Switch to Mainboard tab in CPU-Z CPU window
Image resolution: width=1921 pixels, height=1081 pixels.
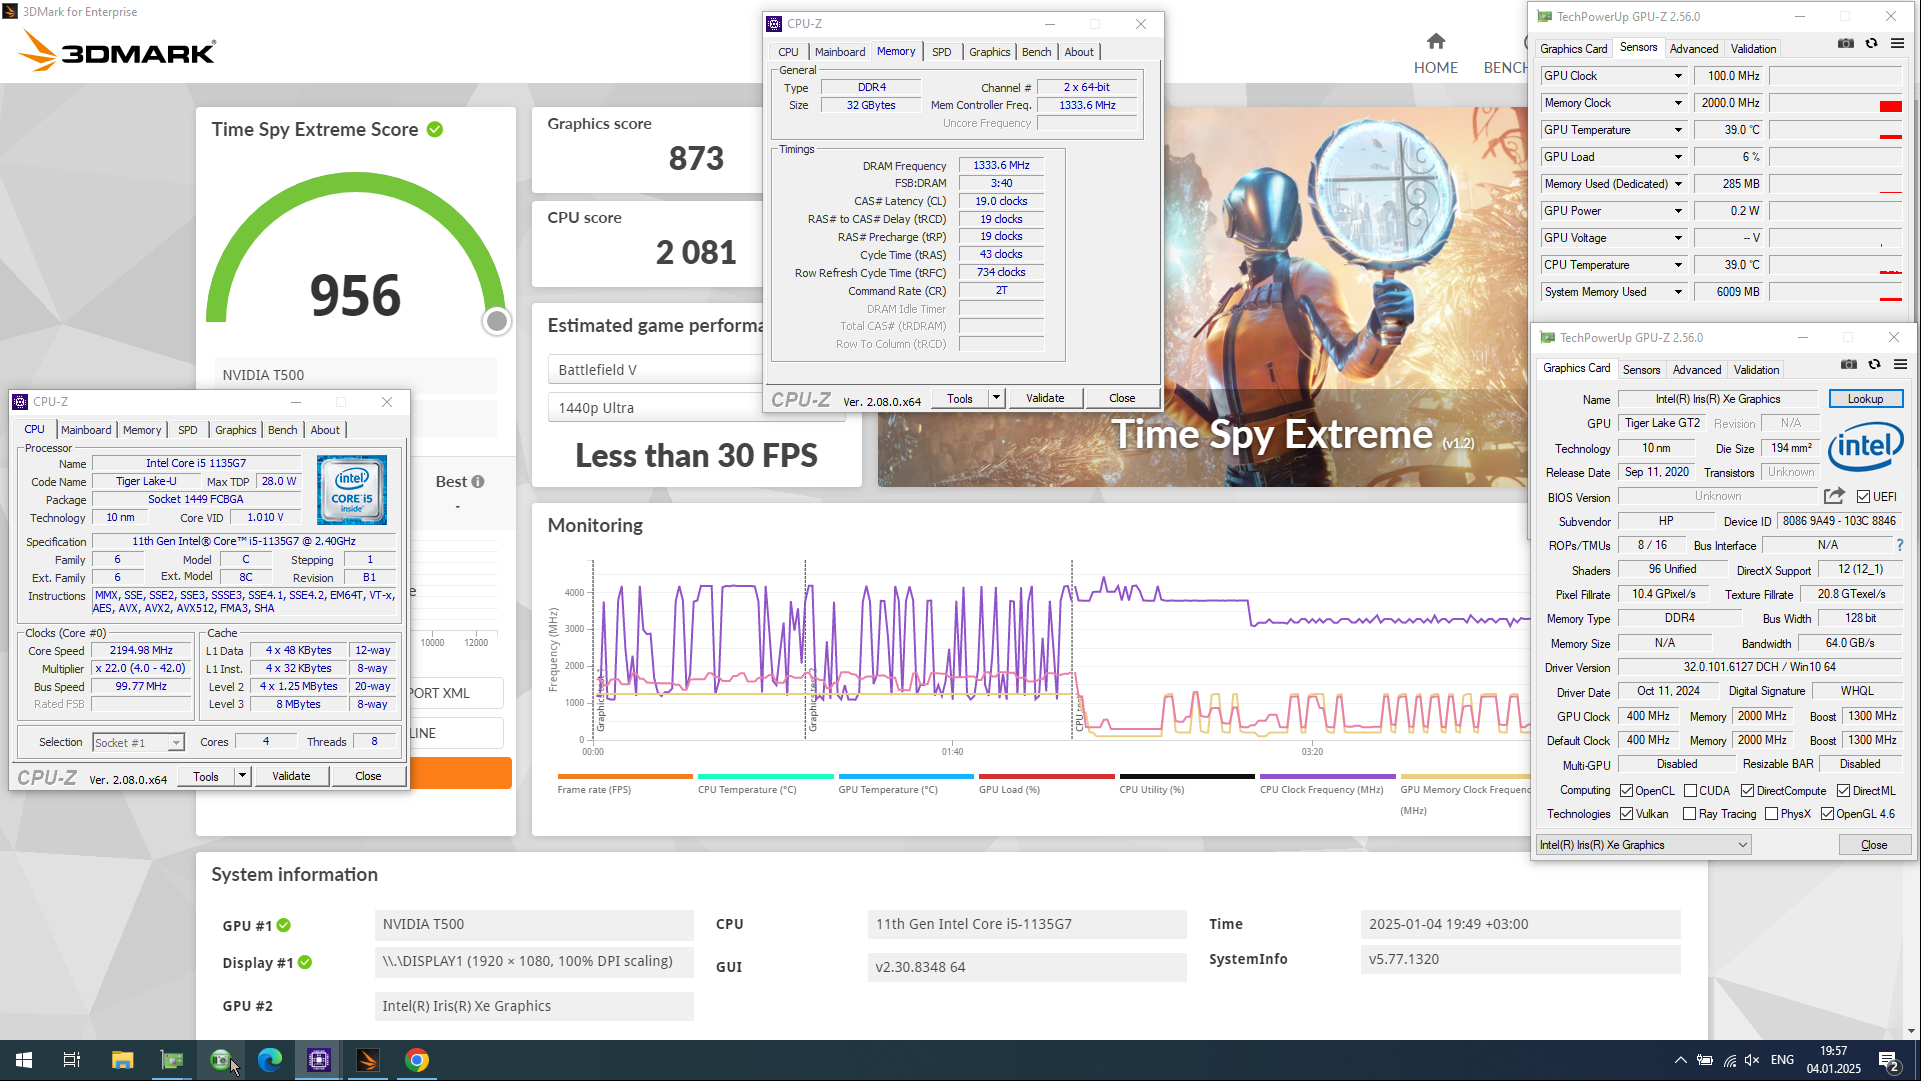(x=86, y=430)
